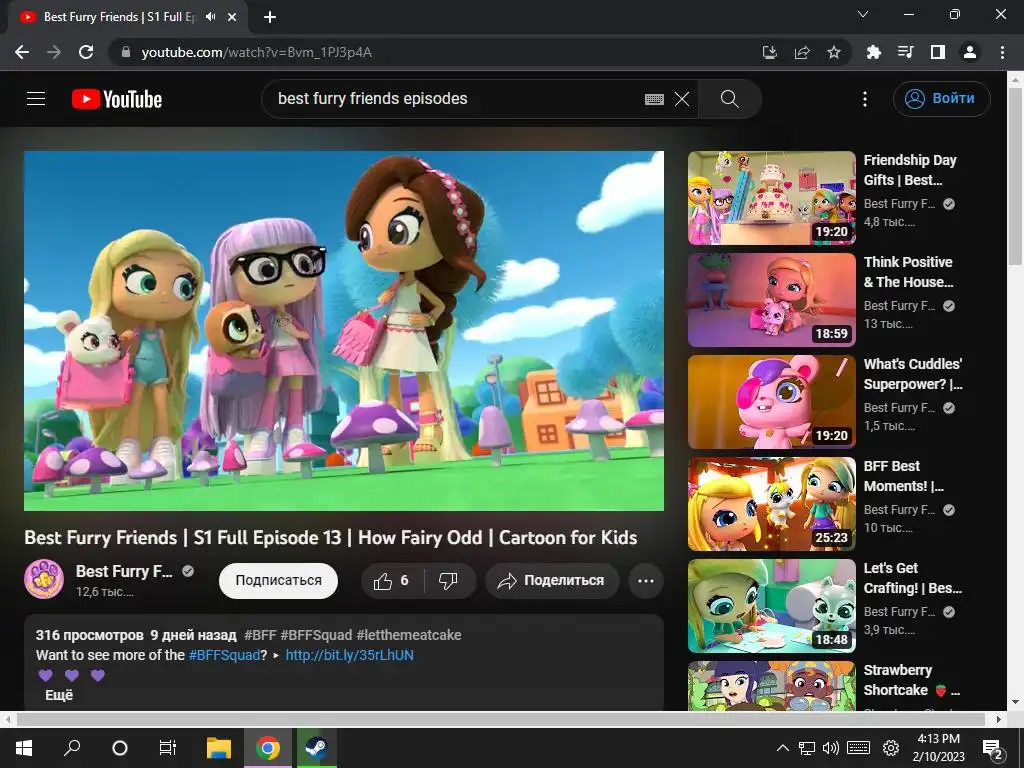Toggle Chrome side panel
The height and width of the screenshot is (768, 1024).
point(937,52)
